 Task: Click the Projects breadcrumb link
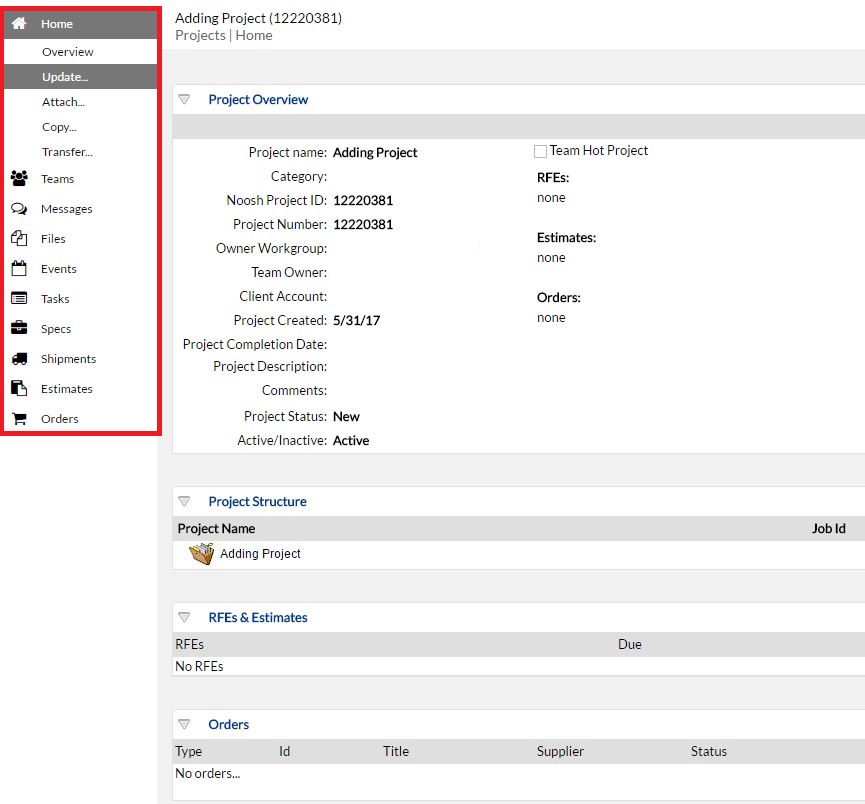[x=200, y=35]
